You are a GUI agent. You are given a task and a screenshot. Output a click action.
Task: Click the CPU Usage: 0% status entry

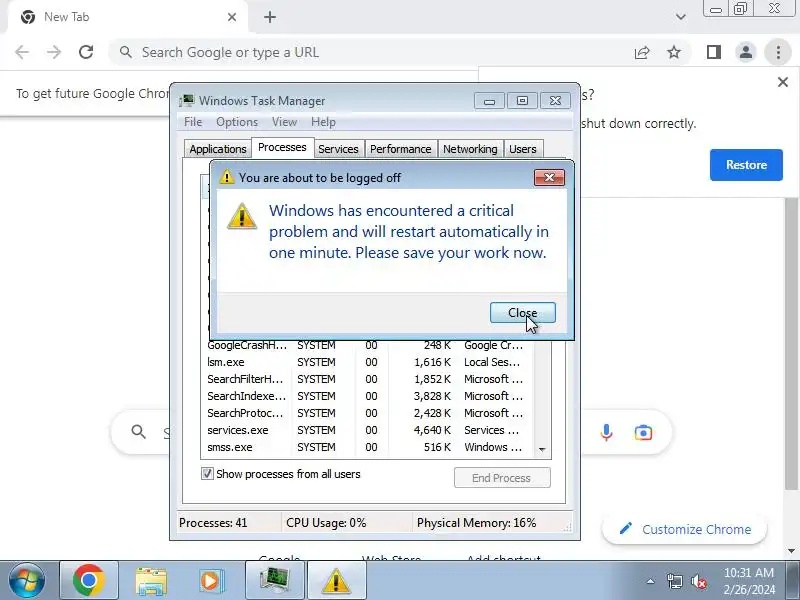pos(326,523)
